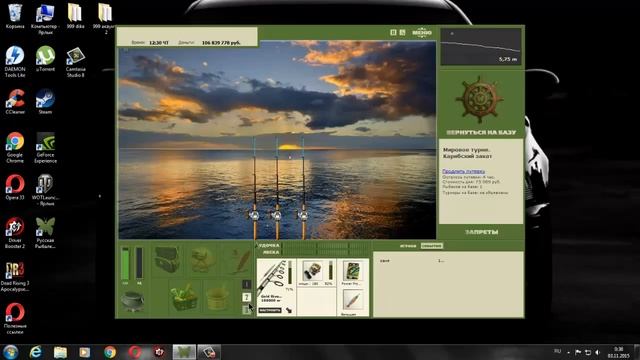This screenshot has height=360, width=640.
Task: Click the middle fishing rod in the water
Action: click(x=277, y=188)
